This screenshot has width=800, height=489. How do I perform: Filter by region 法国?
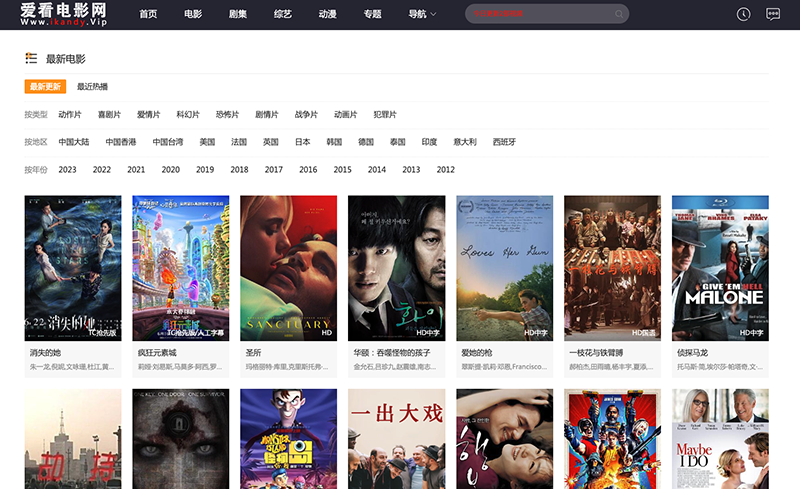pyautogui.click(x=239, y=142)
